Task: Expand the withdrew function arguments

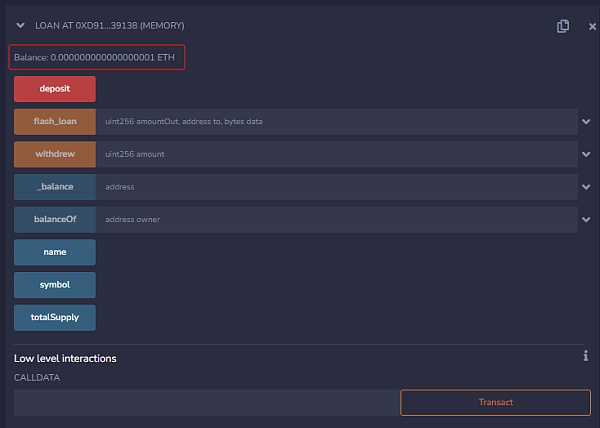Action: (x=585, y=155)
